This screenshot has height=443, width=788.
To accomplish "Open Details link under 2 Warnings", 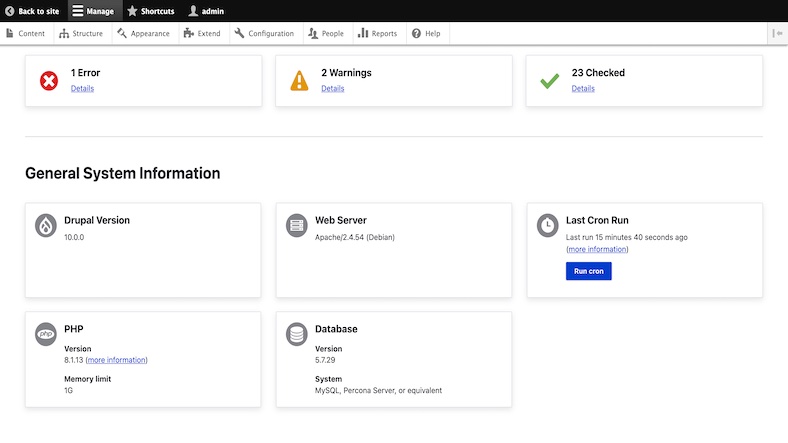I will click(332, 89).
